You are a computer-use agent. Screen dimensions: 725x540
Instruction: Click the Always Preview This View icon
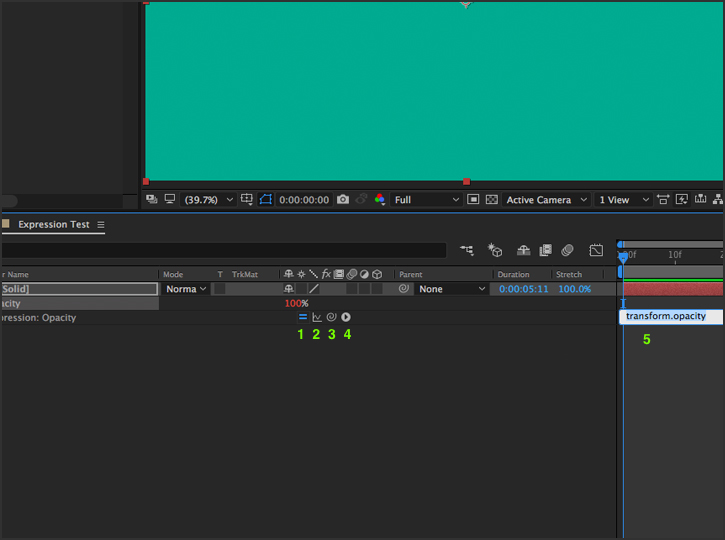pyautogui.click(x=151, y=199)
